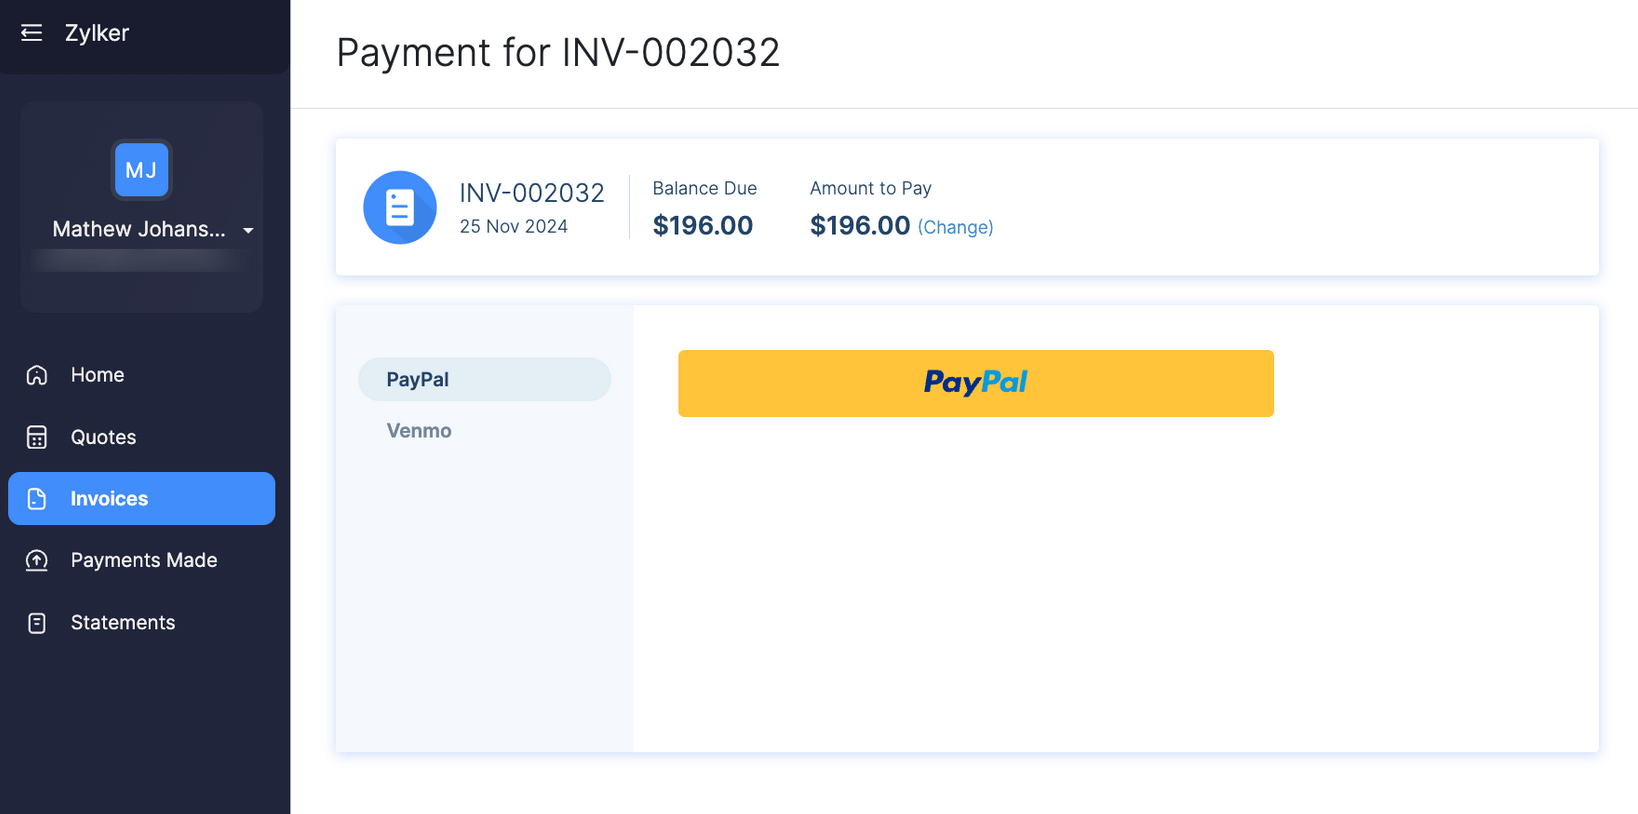Click the MJ avatar badge

pyautogui.click(x=141, y=170)
